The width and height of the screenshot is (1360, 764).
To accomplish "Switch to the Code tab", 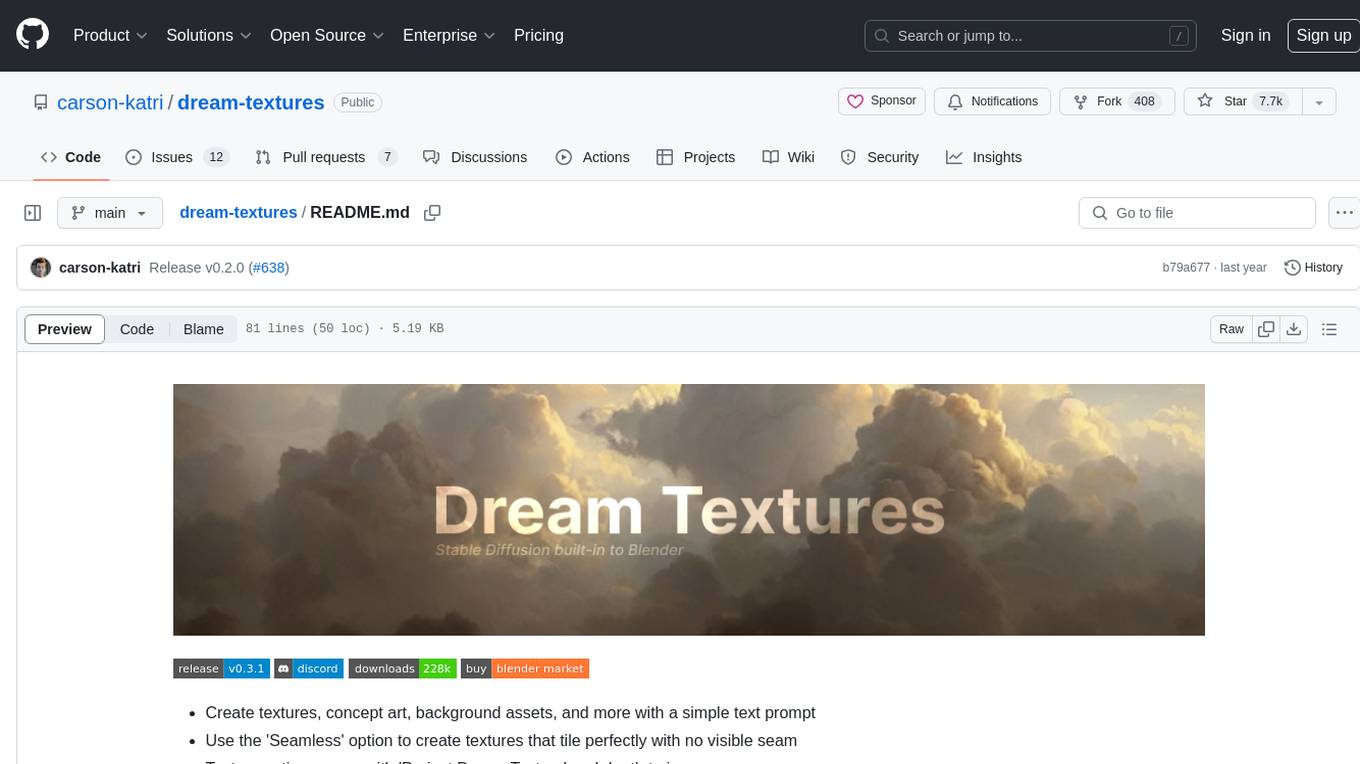I will click(x=71, y=157).
